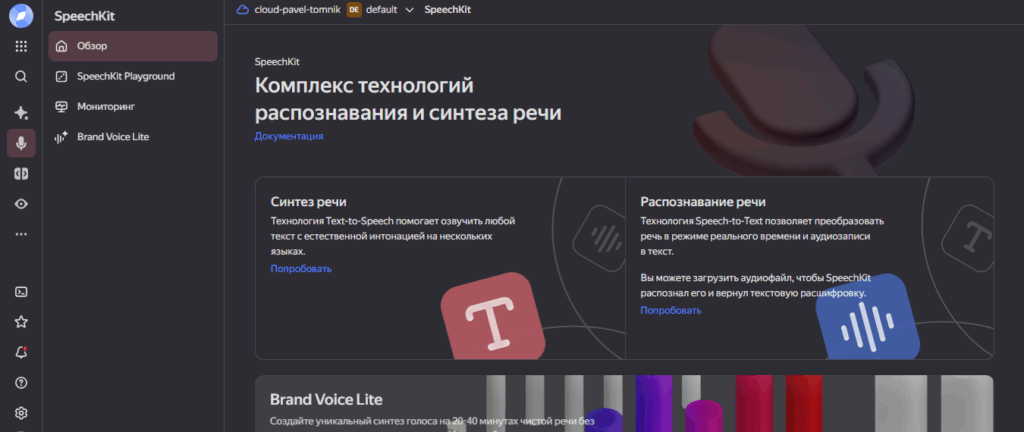The image size is (1024, 432).
Task: Click the SpeechKit sidebar title
Action: (x=84, y=16)
